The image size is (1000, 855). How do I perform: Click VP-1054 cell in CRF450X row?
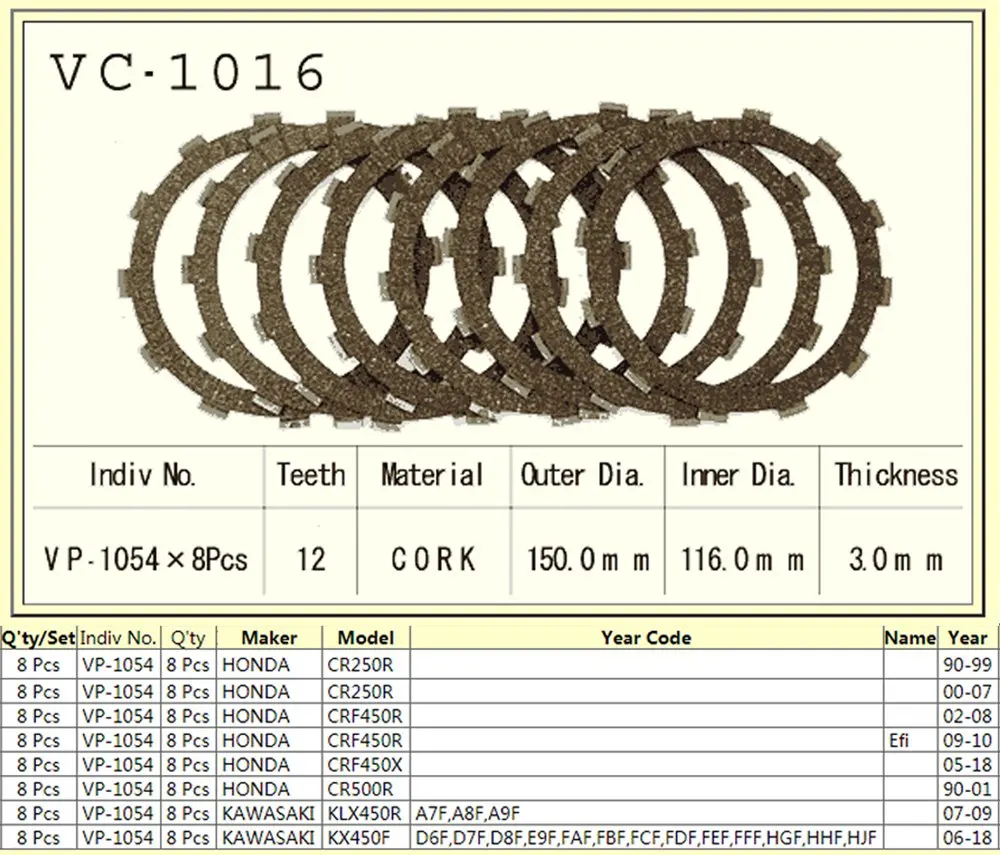(x=118, y=764)
